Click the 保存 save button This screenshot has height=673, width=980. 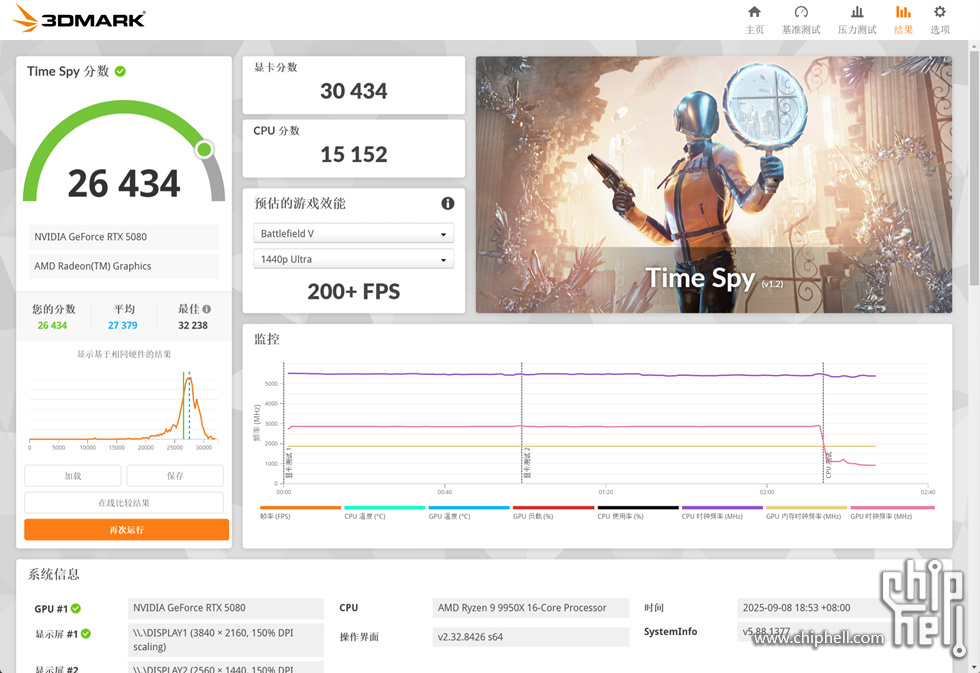(175, 476)
